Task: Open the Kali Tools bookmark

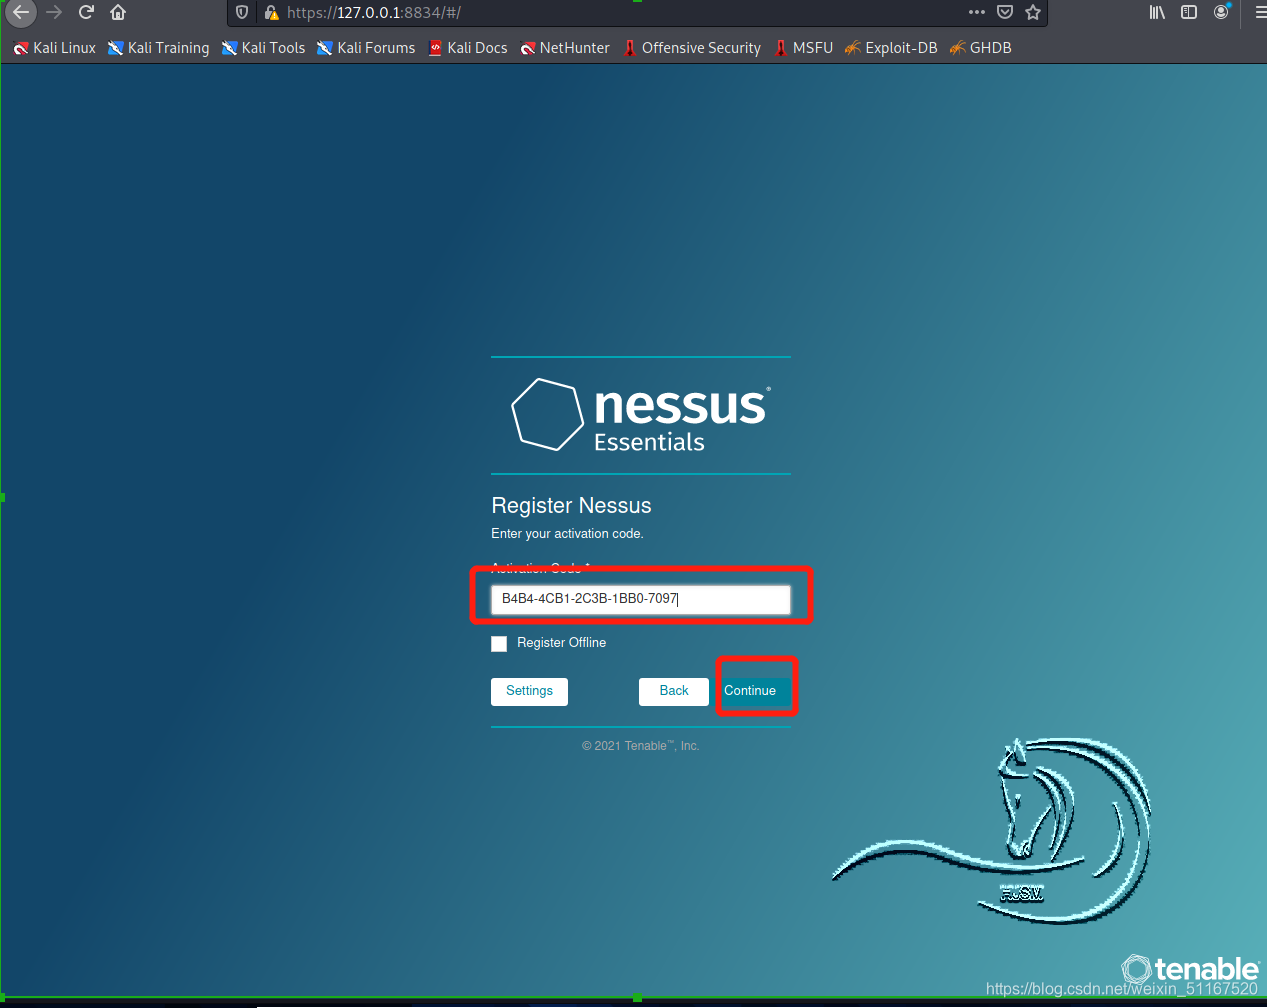Action: [264, 48]
